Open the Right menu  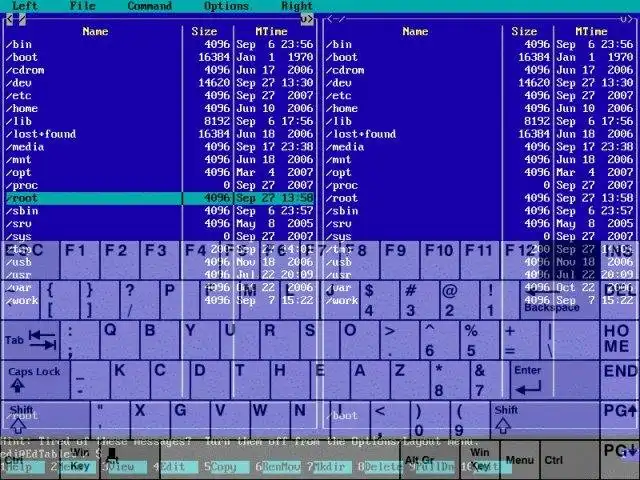(x=297, y=6)
